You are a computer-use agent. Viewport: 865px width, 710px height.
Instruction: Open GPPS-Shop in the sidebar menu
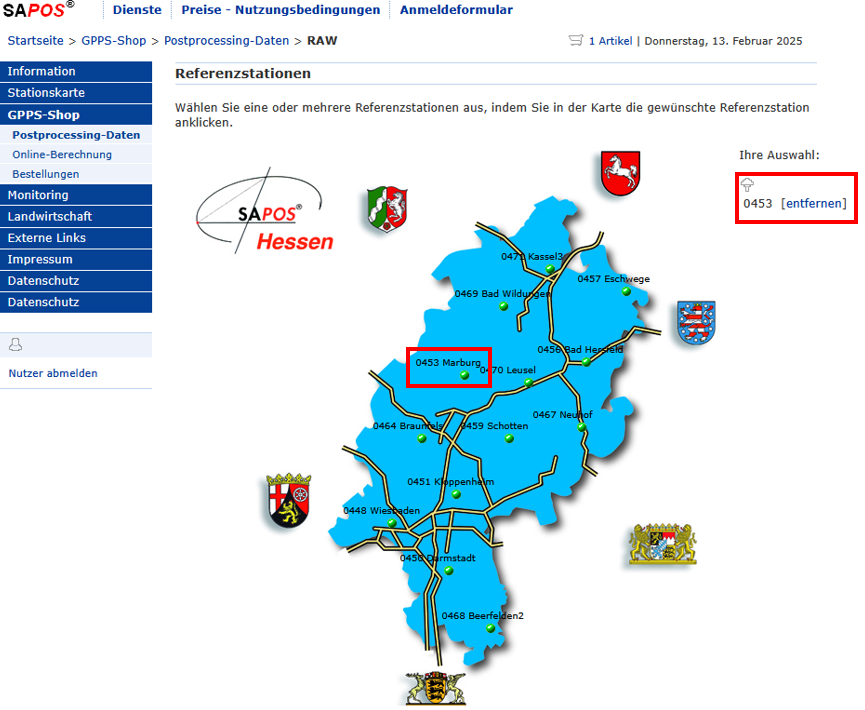[76, 115]
